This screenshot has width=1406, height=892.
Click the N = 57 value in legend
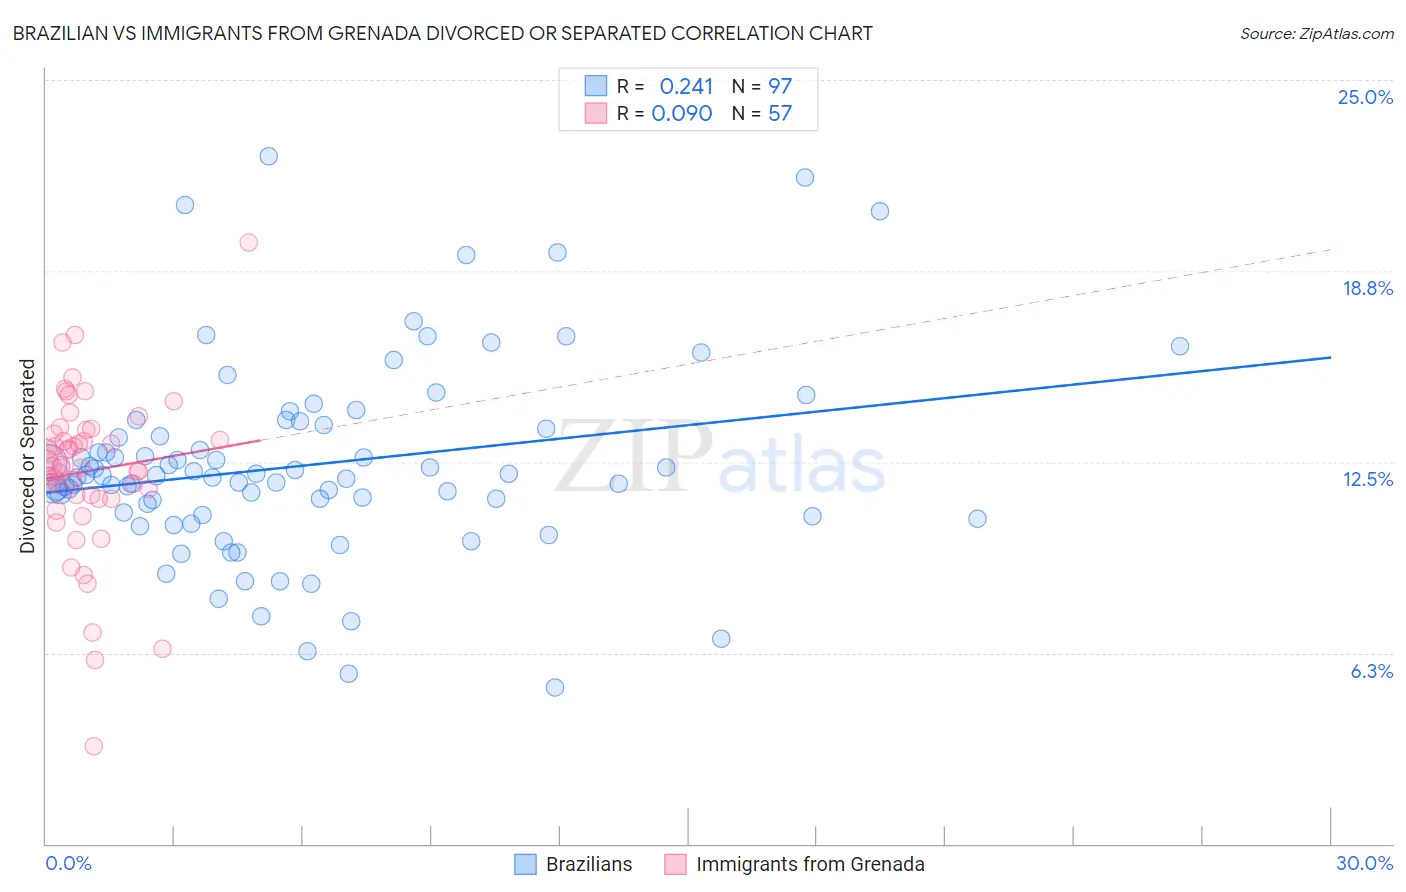click(762, 113)
